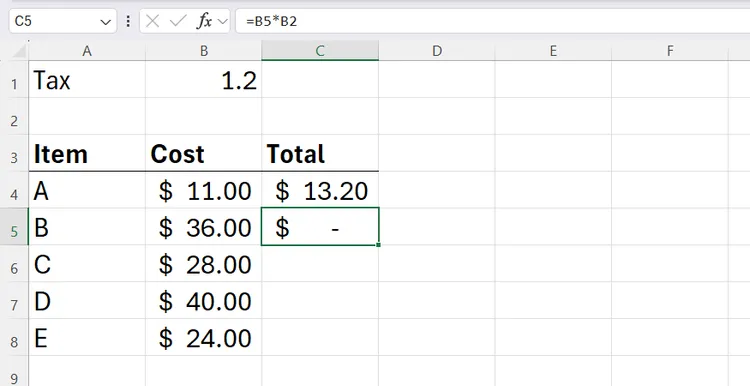Click the Cost header cell
The width and height of the screenshot is (750, 386).
(204, 153)
